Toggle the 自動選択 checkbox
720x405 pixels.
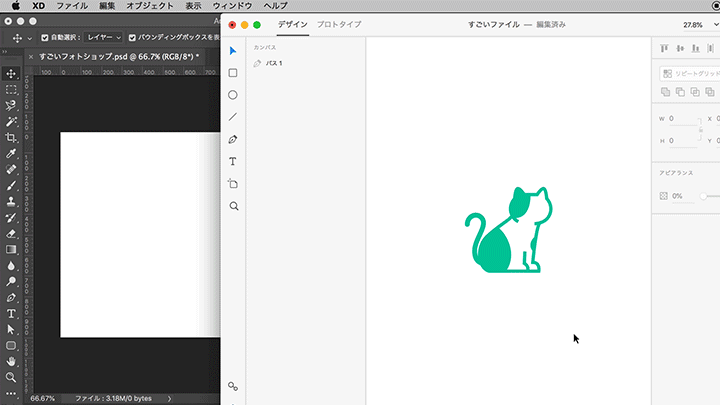tap(46, 37)
